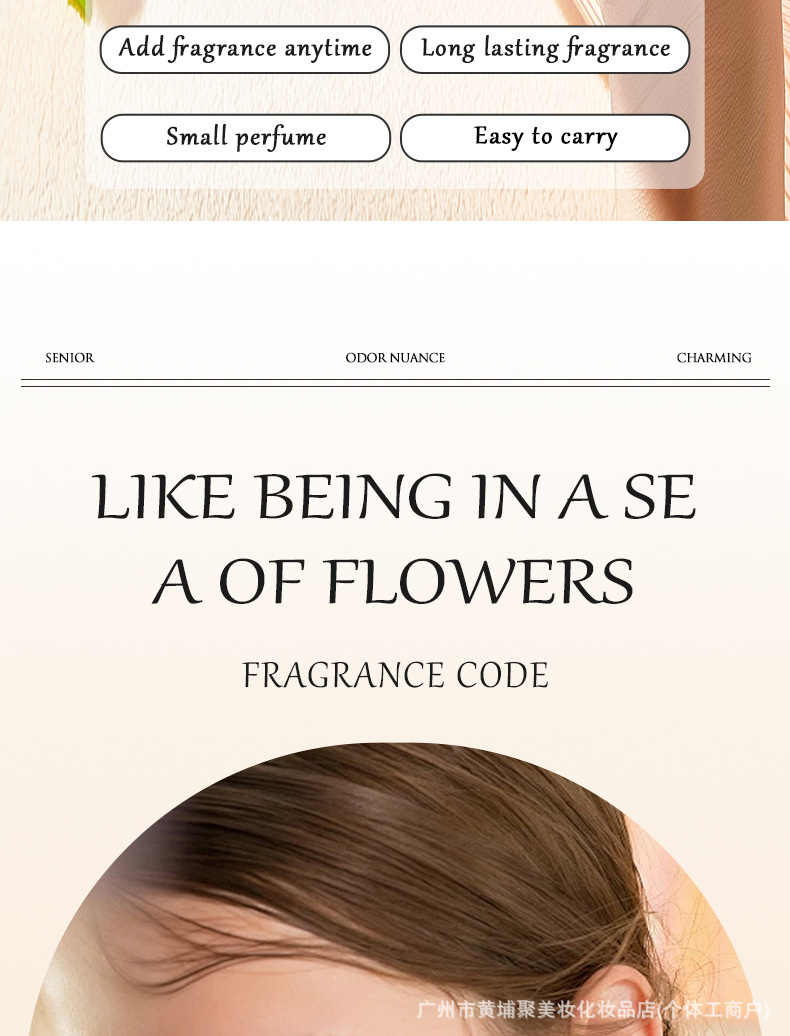Click the FRAGRANCE CODE subtitle
The image size is (790, 1036).
395,675
